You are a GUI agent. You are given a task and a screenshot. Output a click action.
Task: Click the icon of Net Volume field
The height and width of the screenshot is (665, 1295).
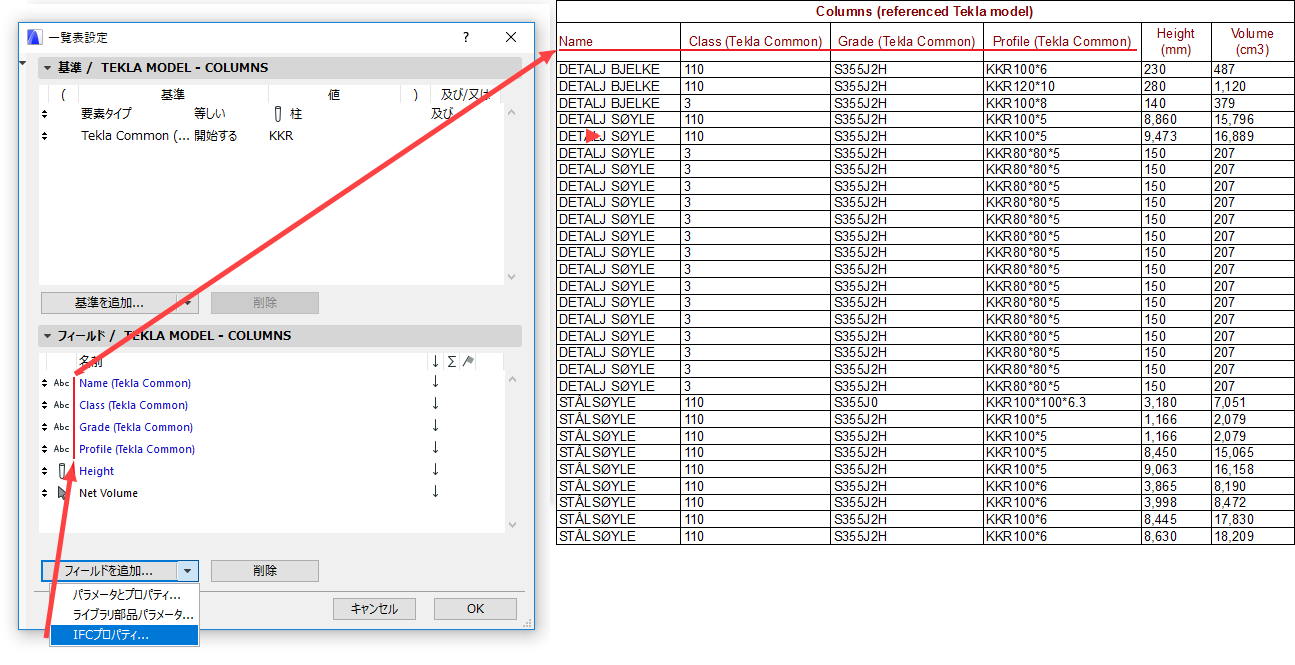click(x=63, y=493)
